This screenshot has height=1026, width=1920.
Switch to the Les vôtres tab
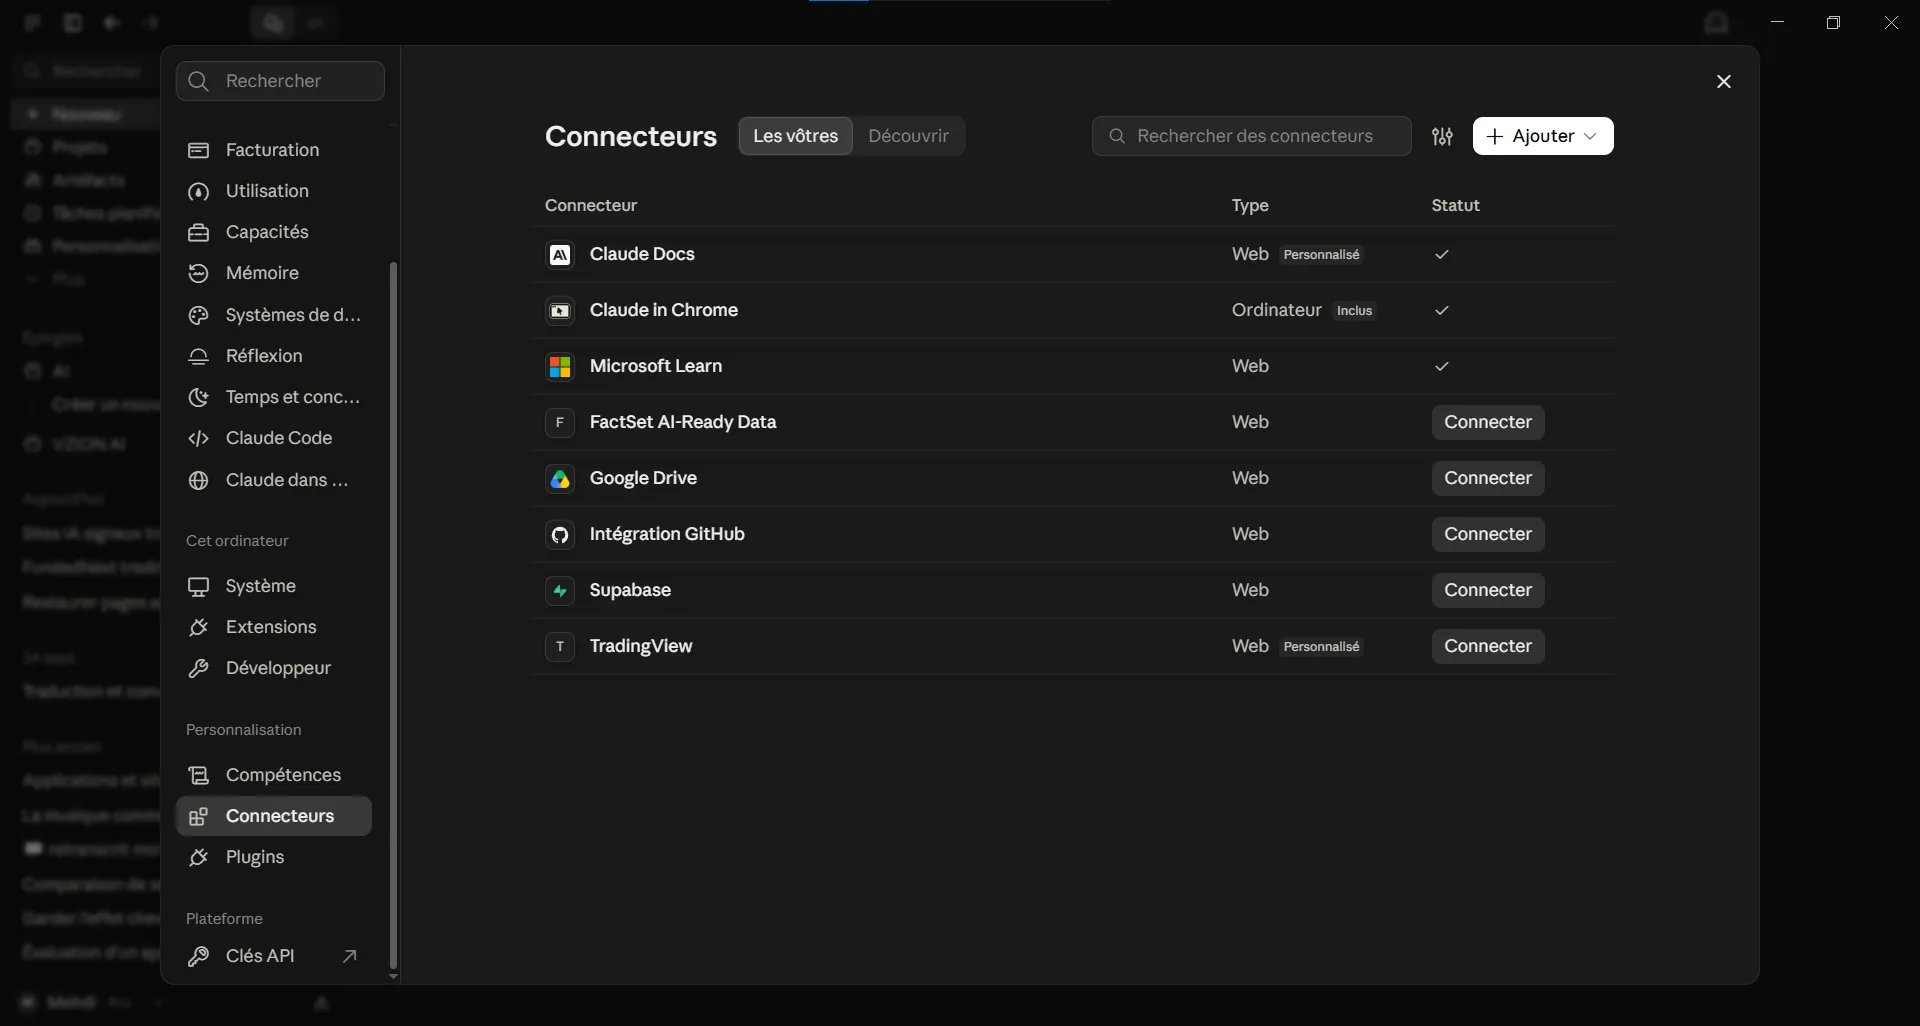point(795,136)
